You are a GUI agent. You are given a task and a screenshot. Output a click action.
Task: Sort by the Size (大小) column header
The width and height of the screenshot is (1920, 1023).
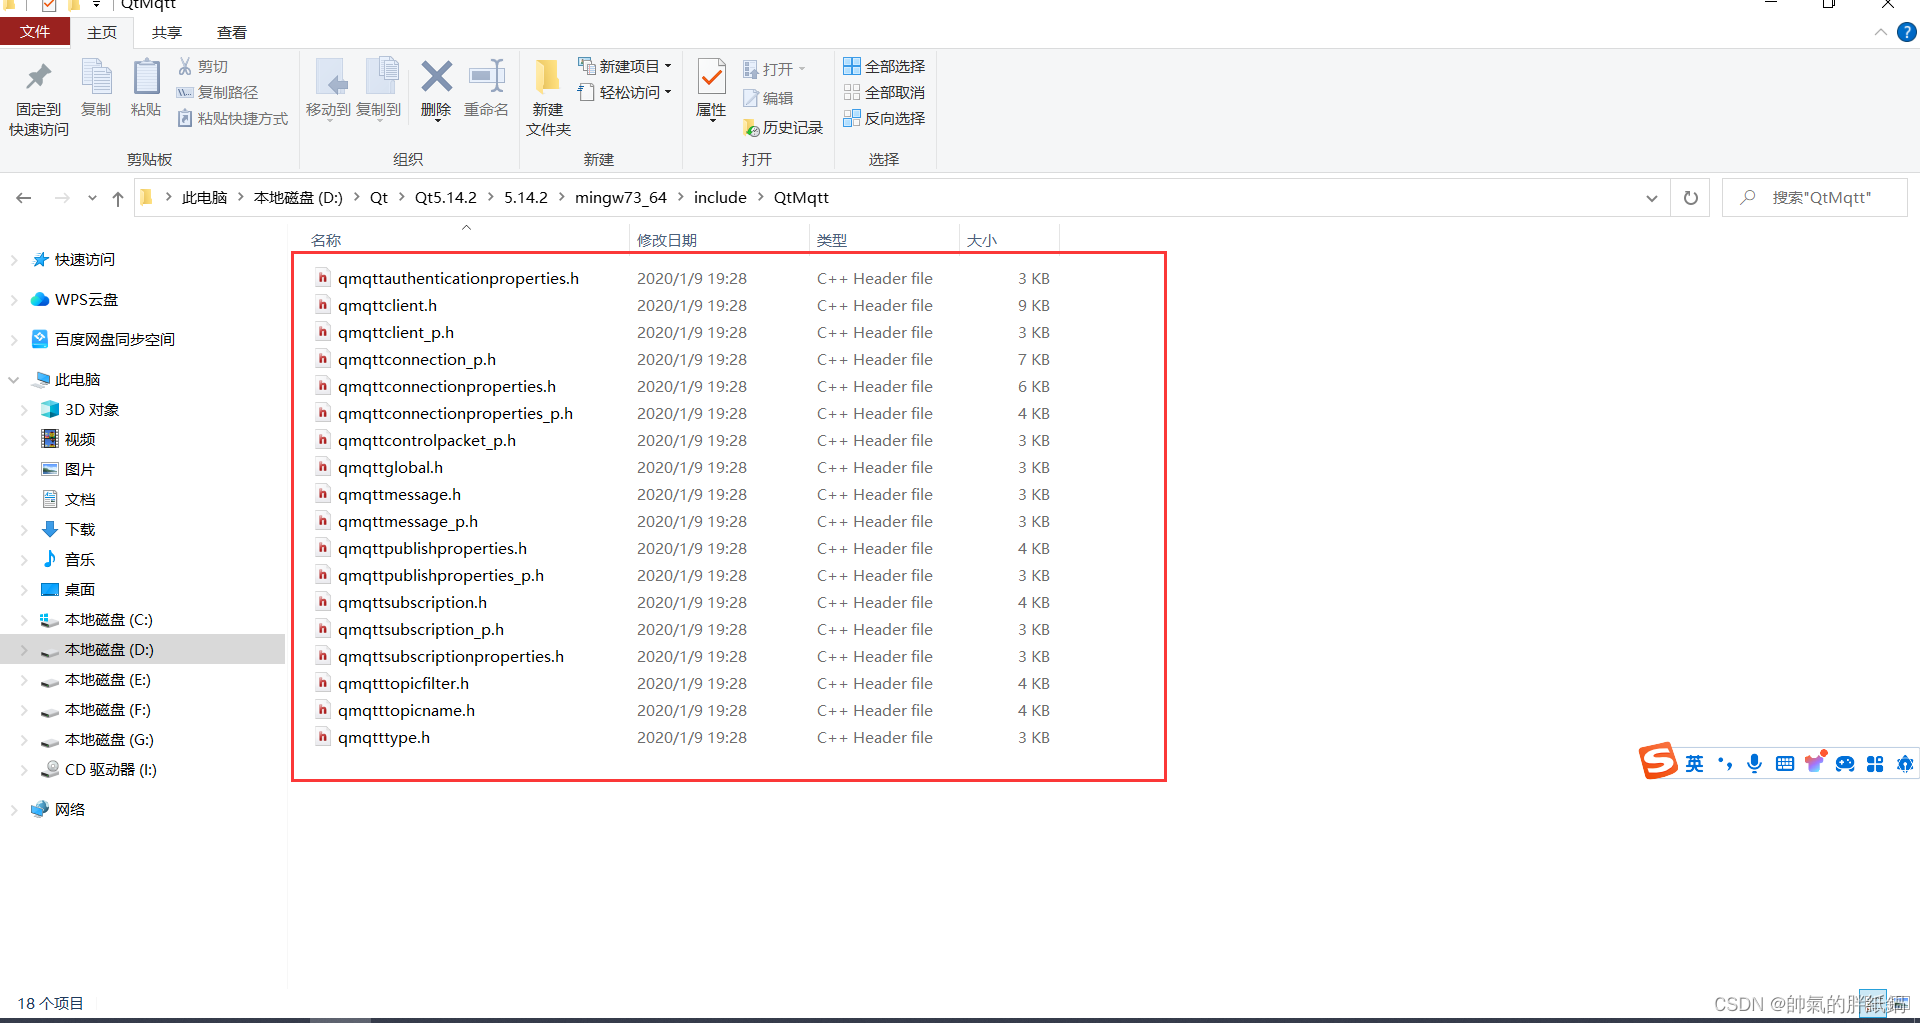(982, 240)
